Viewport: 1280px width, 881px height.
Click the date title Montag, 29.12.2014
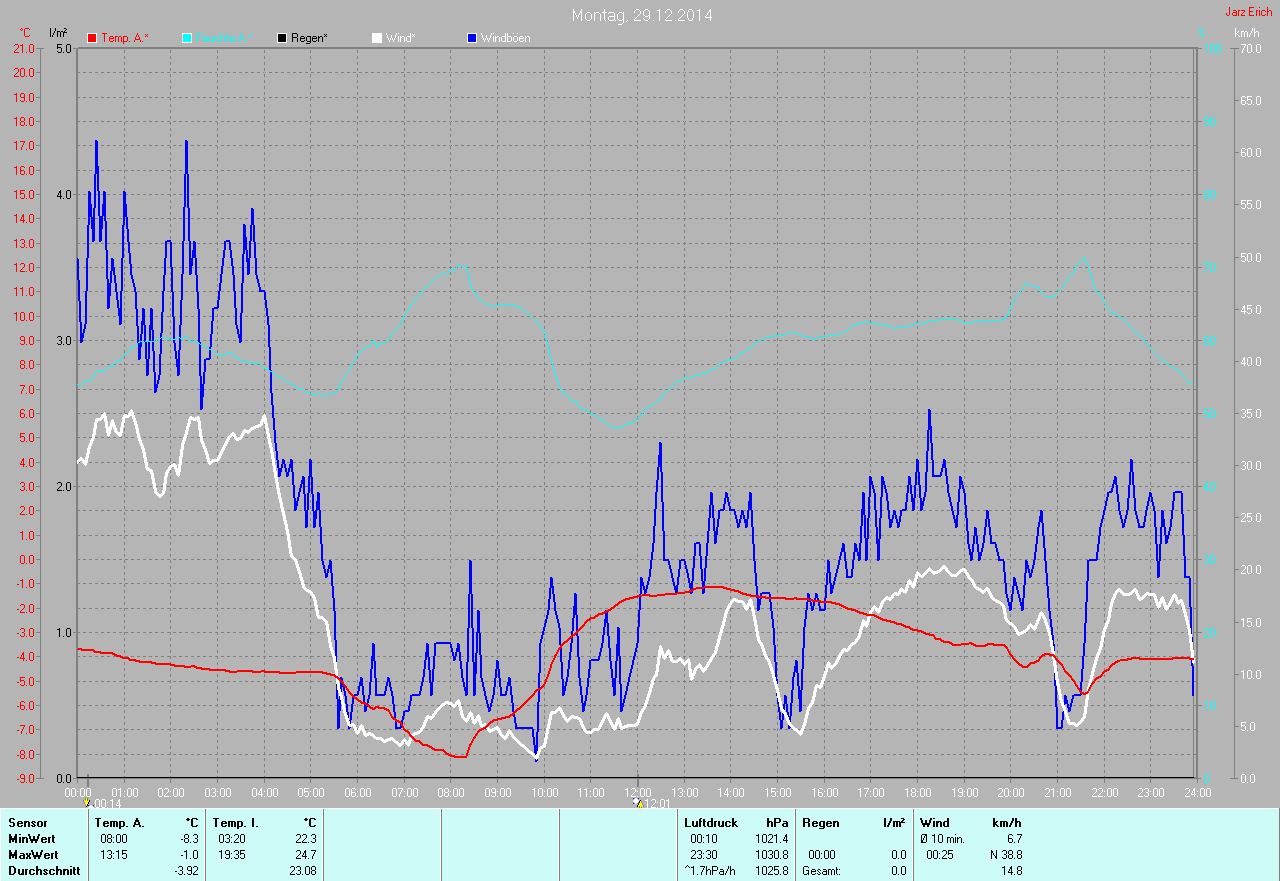pyautogui.click(x=642, y=15)
